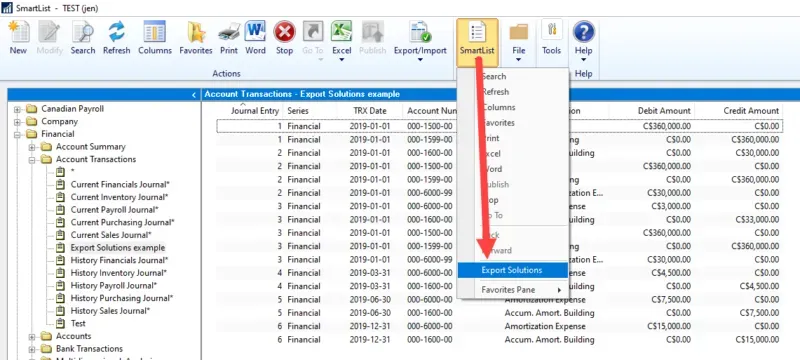Open the Export/Import dropdown arrow
Screen dimensions: 800x360
(420, 60)
